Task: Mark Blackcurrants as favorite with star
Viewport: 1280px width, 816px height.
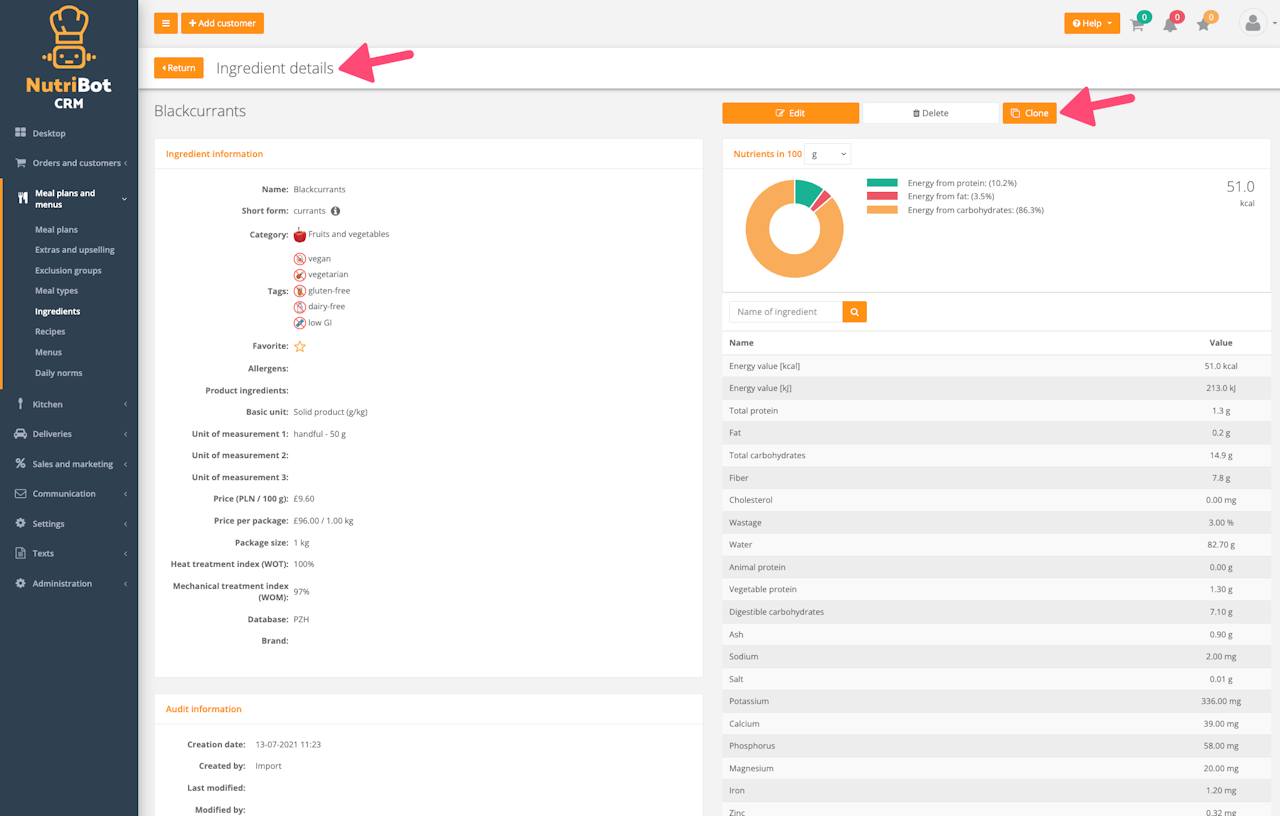Action: pos(299,346)
